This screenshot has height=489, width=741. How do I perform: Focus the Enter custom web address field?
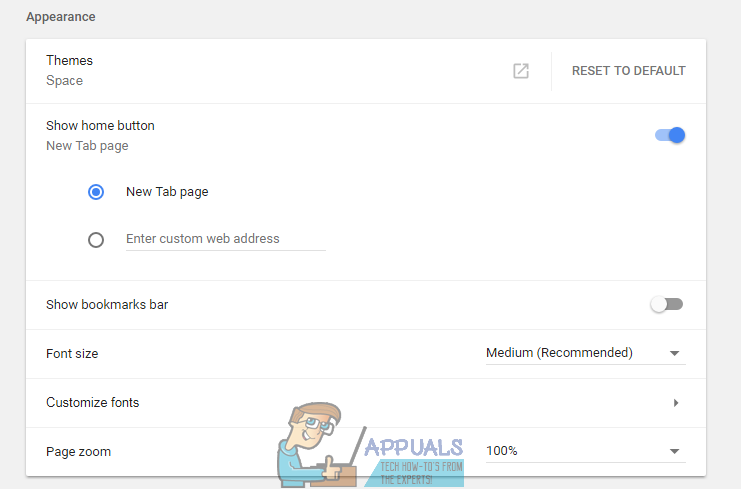pos(225,239)
